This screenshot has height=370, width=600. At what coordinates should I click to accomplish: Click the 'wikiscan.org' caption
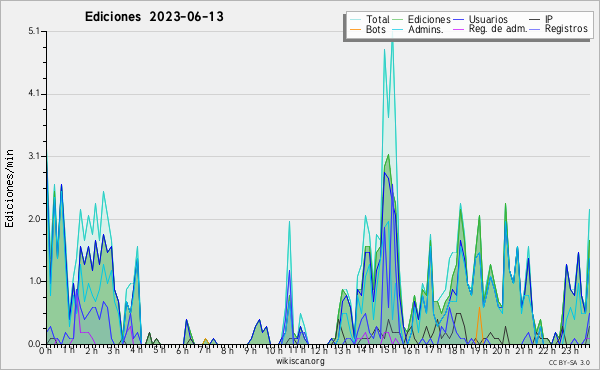point(300,361)
